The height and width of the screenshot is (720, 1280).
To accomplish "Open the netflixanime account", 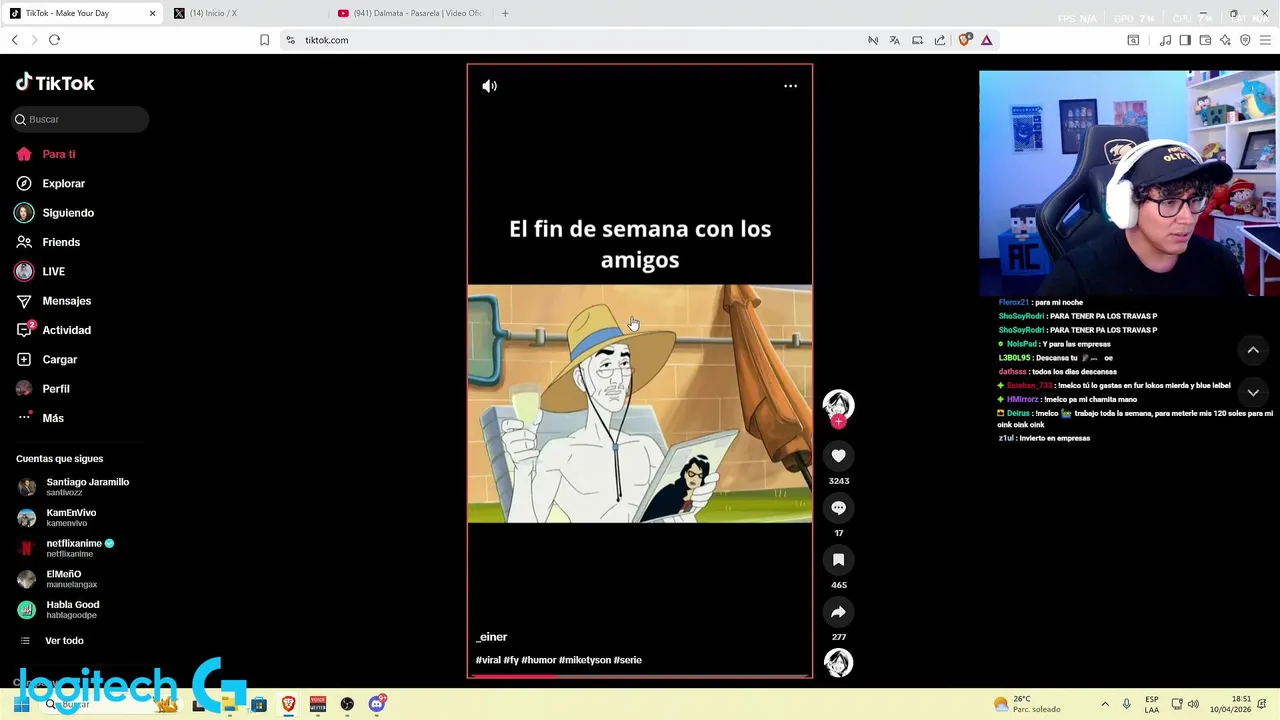I will 66,548.
